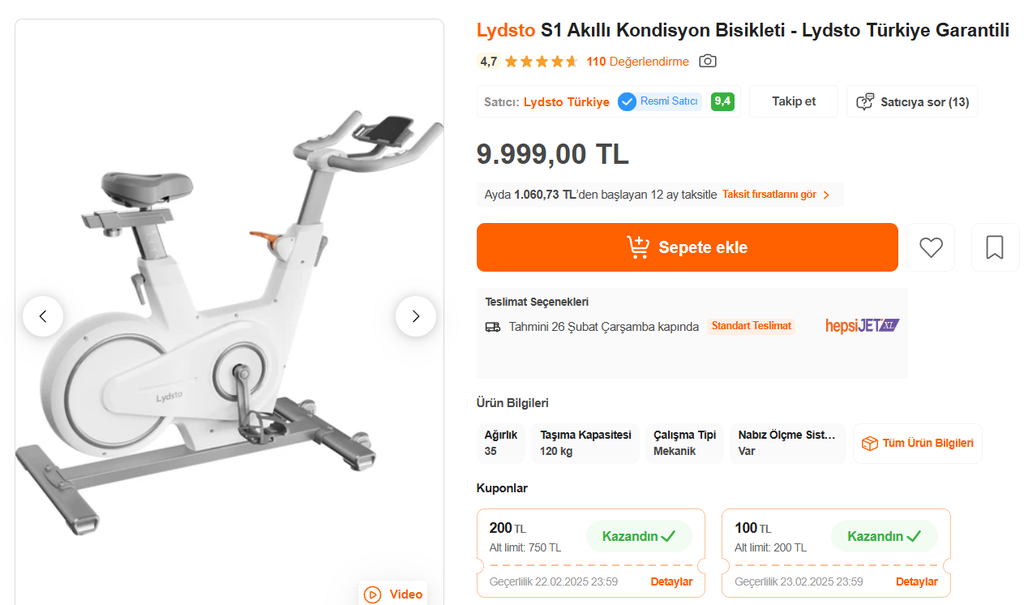1024x605 pixels.
Task: Click the blue verified seller badge
Action: [627, 102]
